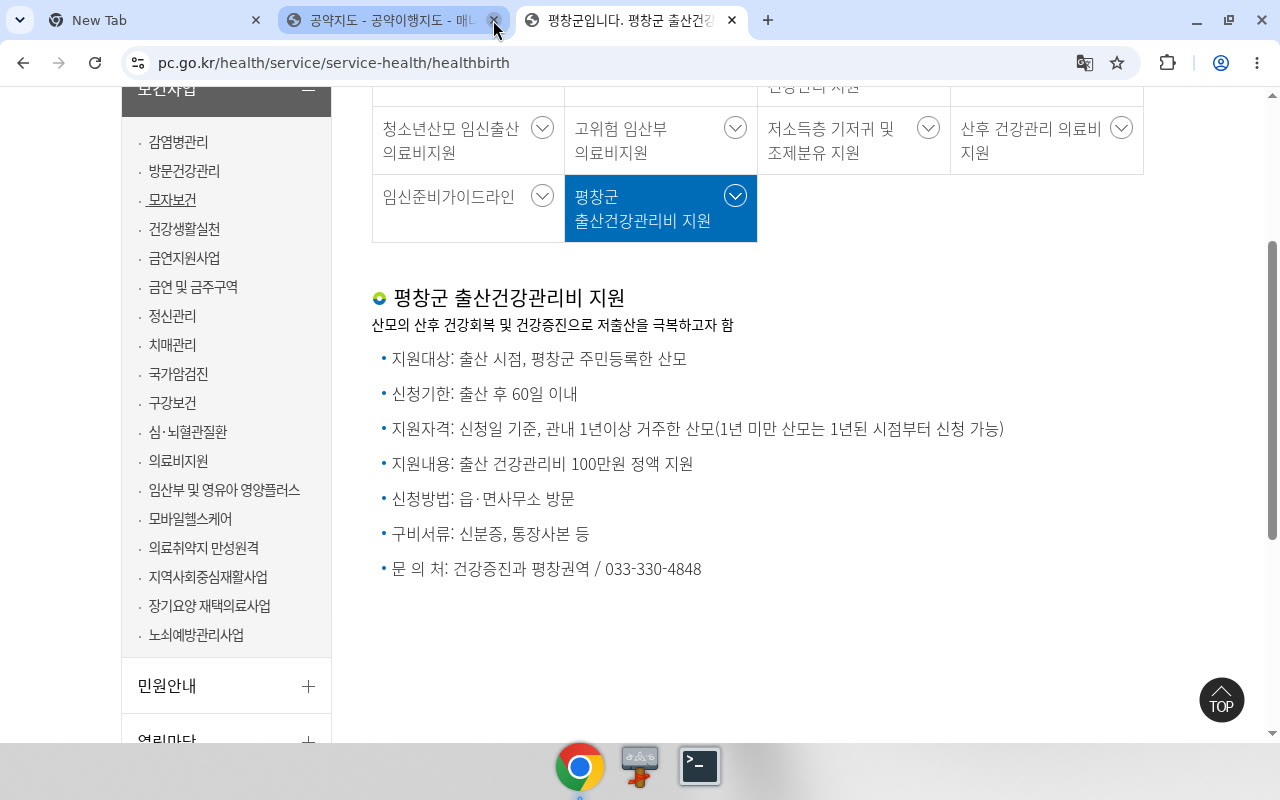
Task: Open 금연지원사업 in the sidebar
Action: [184, 258]
